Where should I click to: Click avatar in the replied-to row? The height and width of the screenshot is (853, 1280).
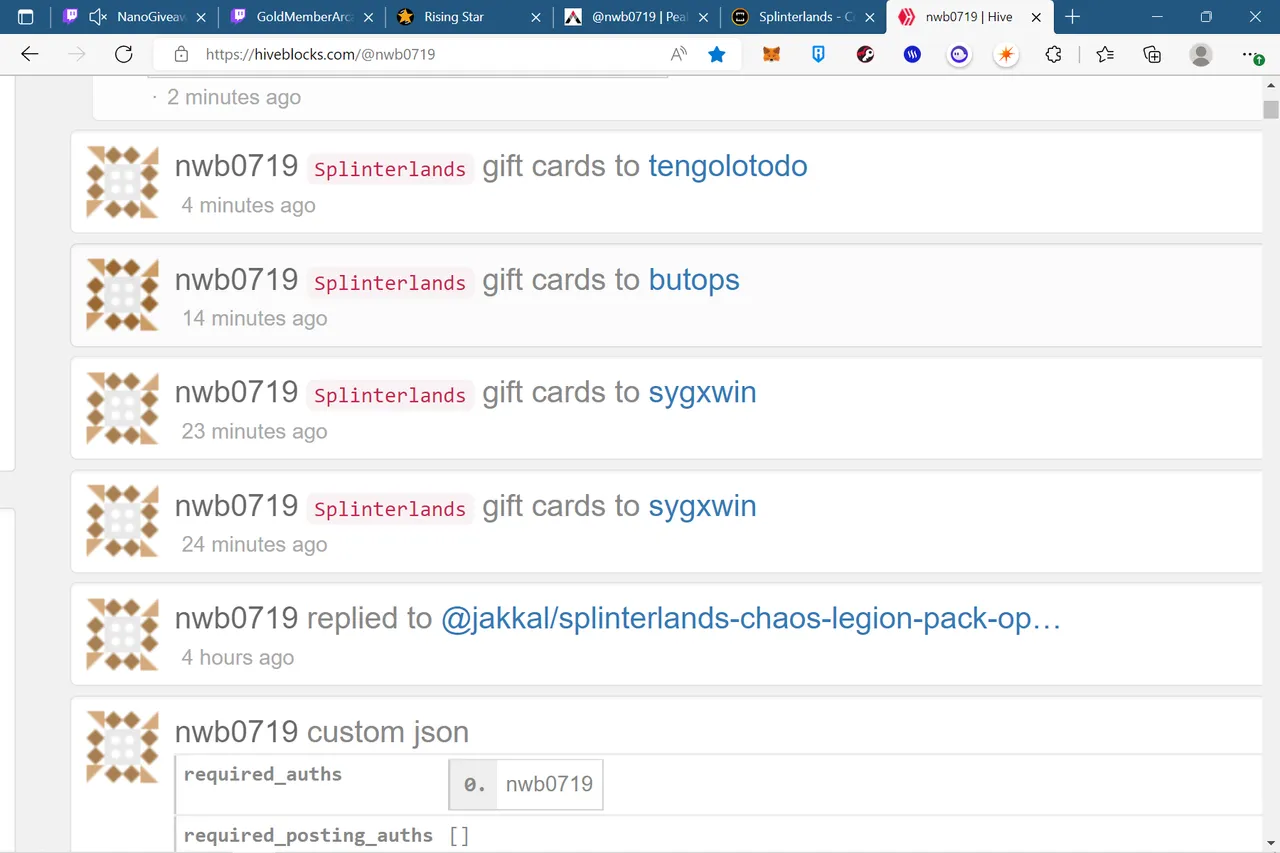[x=122, y=634]
